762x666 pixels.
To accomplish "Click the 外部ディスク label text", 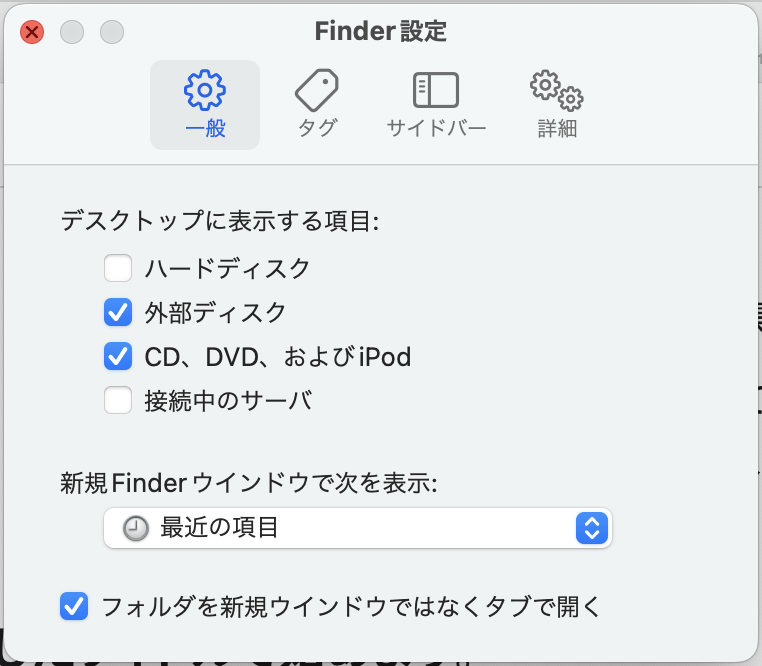I will pyautogui.click(x=215, y=312).
